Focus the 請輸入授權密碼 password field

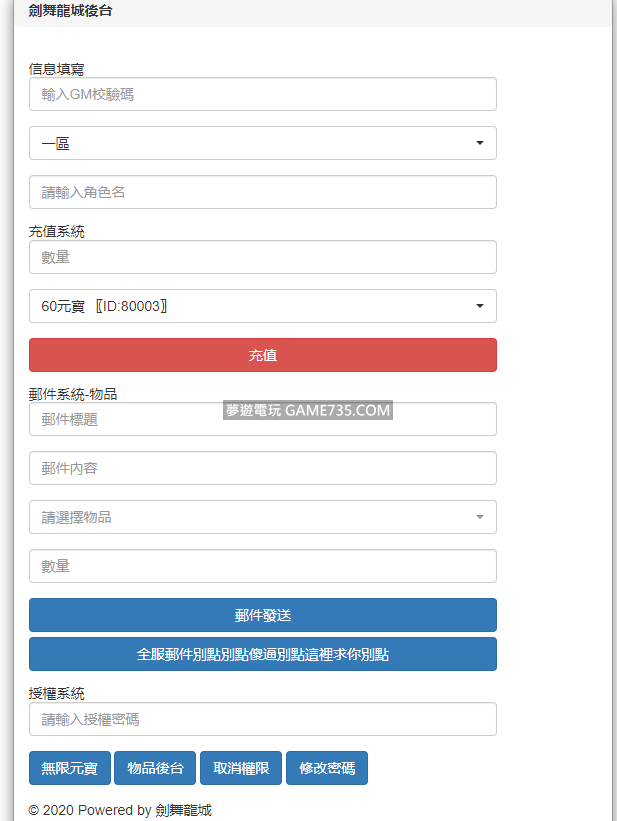(262, 719)
